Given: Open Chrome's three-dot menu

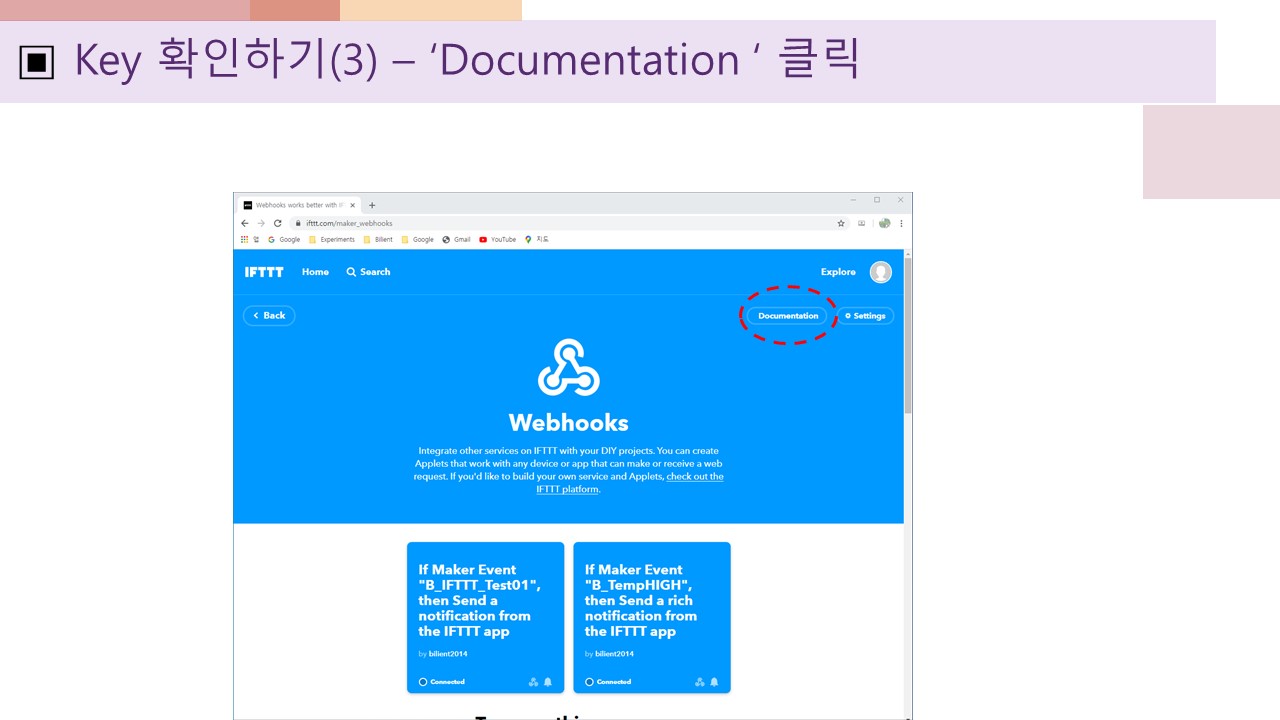Looking at the screenshot, I should pos(901,223).
